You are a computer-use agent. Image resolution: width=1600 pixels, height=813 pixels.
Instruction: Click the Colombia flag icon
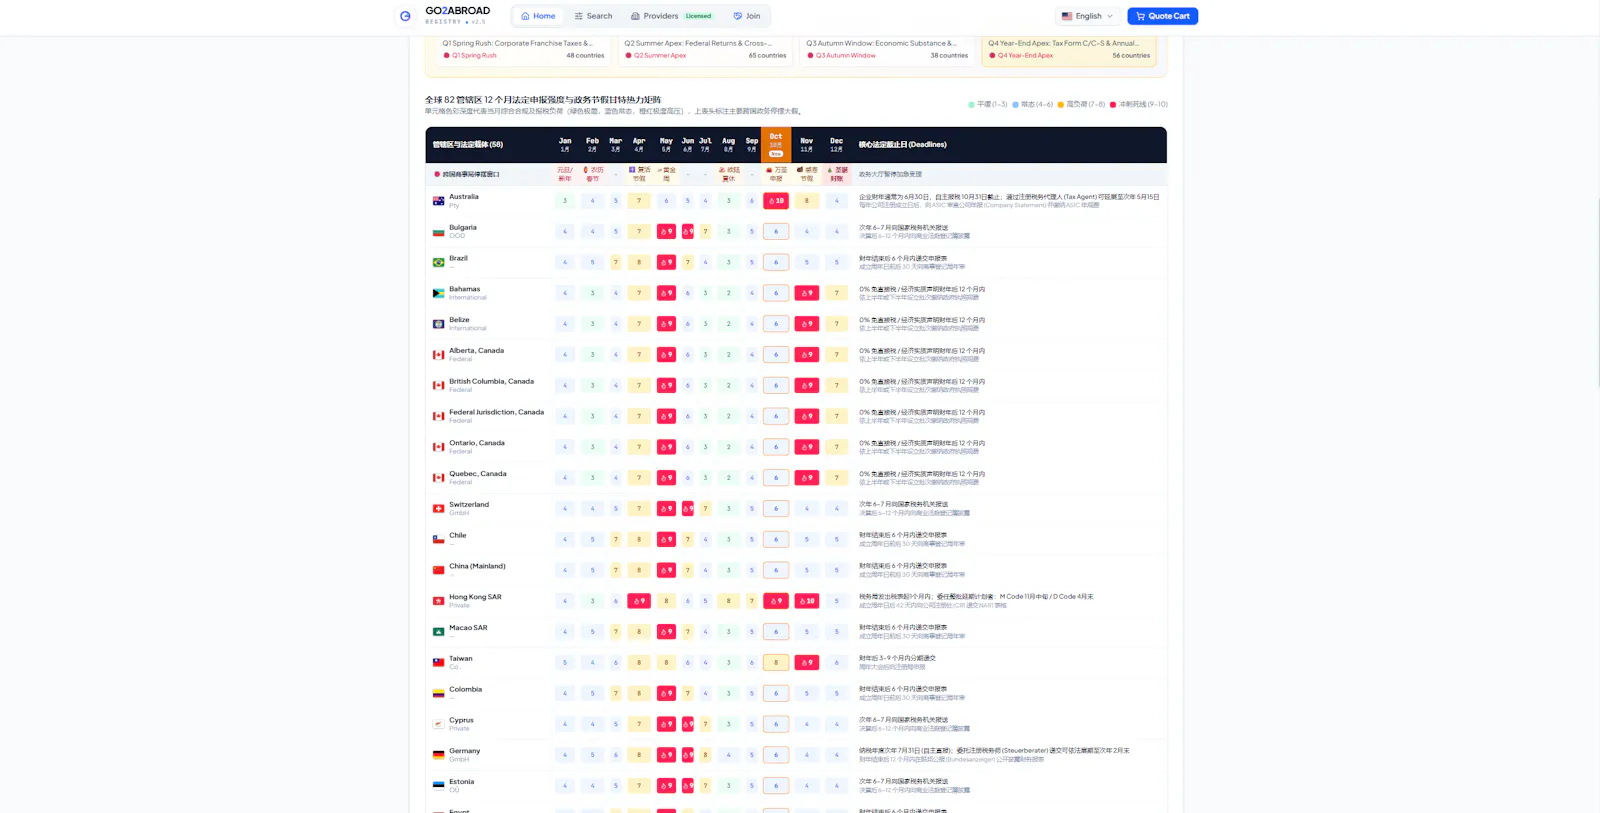(438, 693)
